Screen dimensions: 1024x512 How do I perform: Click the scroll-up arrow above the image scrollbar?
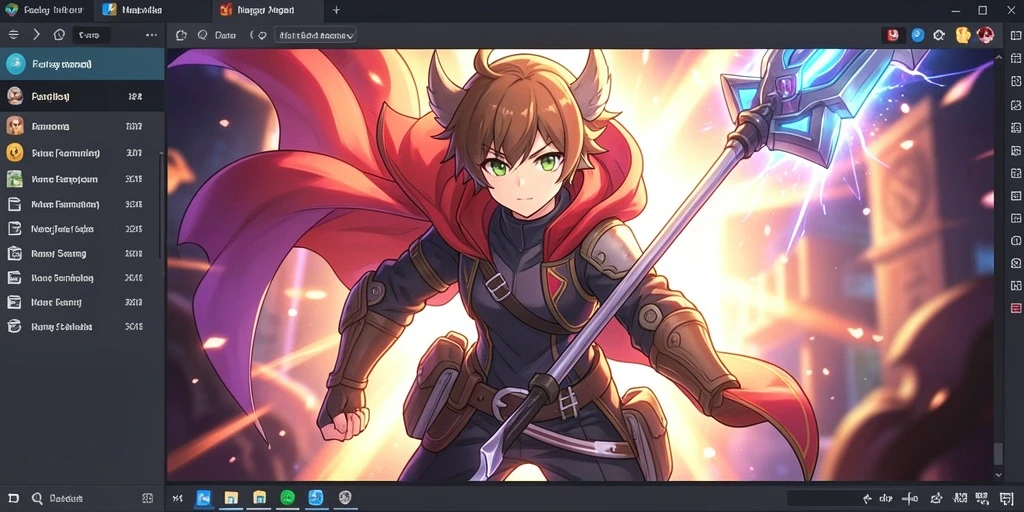998,57
